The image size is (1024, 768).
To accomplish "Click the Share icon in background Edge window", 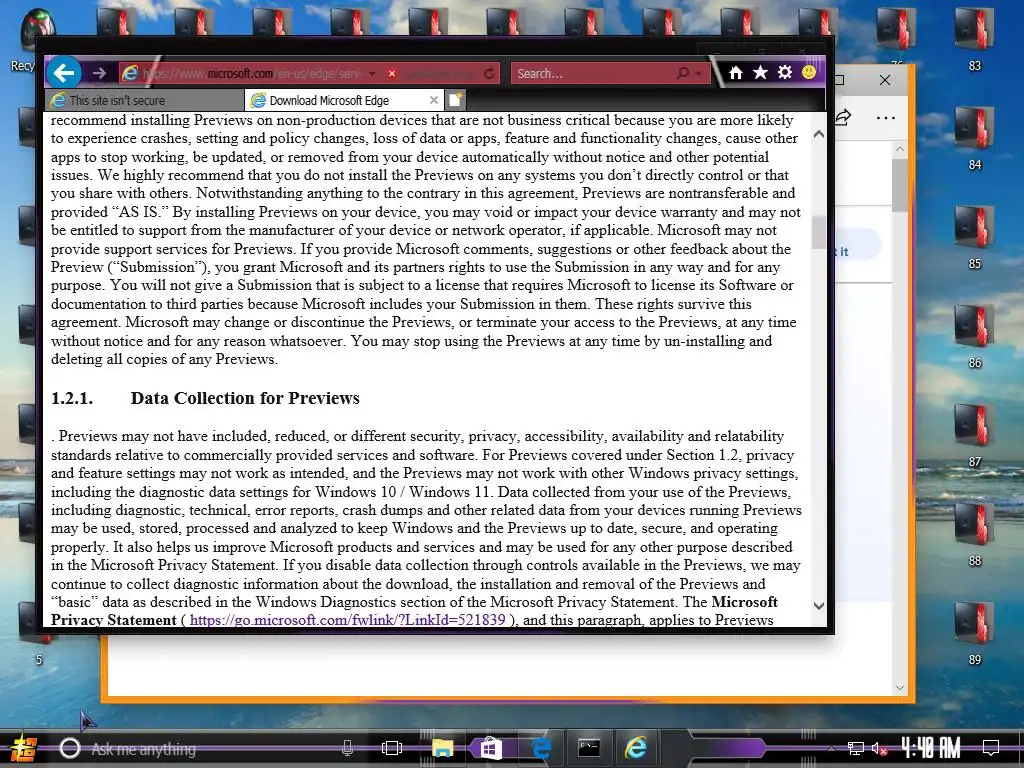I will (x=843, y=118).
